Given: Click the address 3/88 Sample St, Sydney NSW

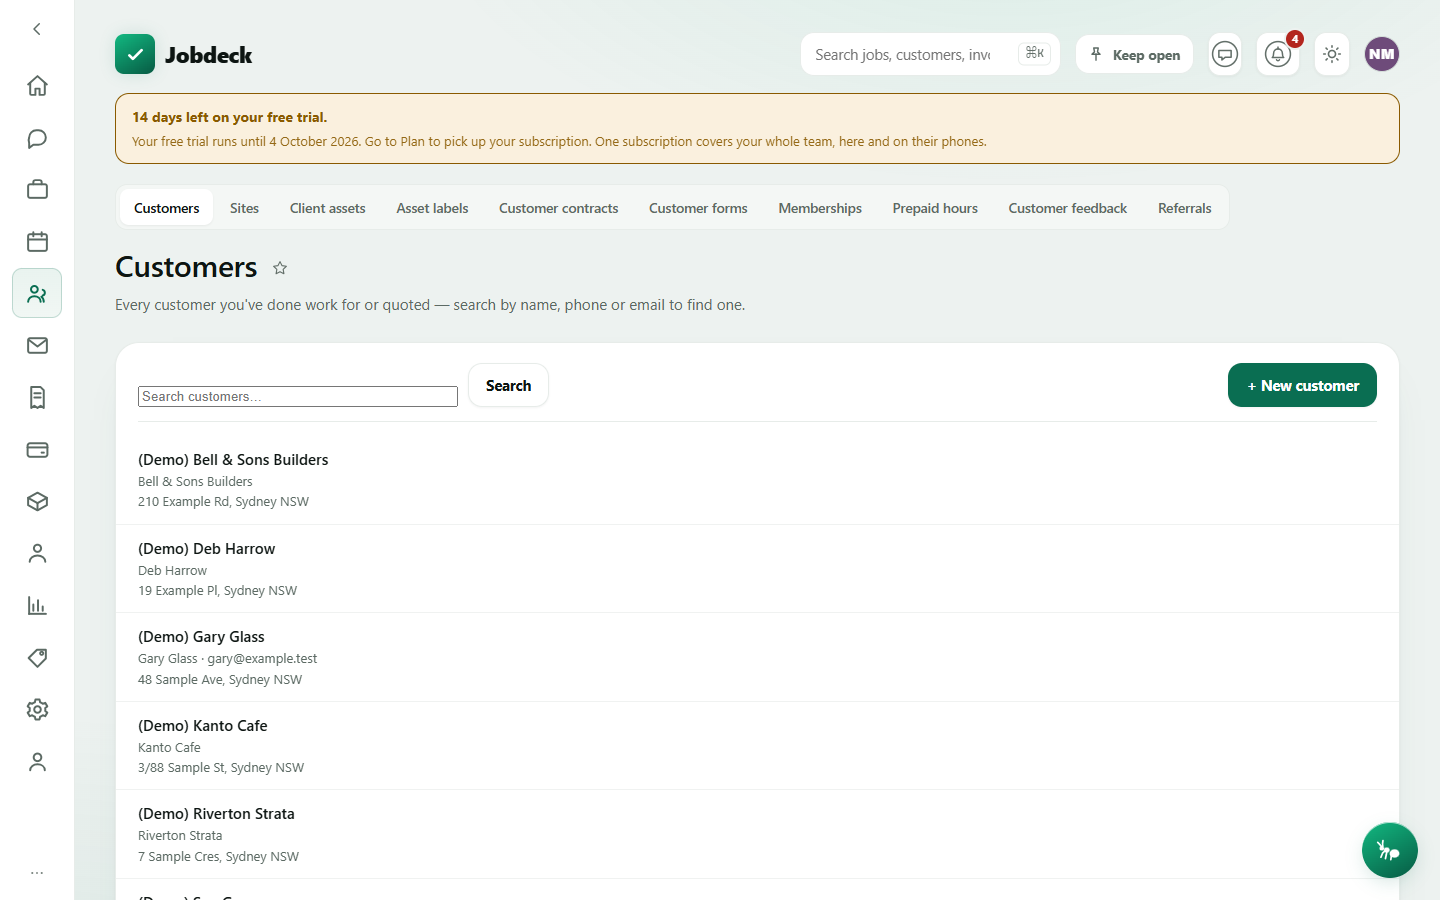Looking at the screenshot, I should 221,768.
